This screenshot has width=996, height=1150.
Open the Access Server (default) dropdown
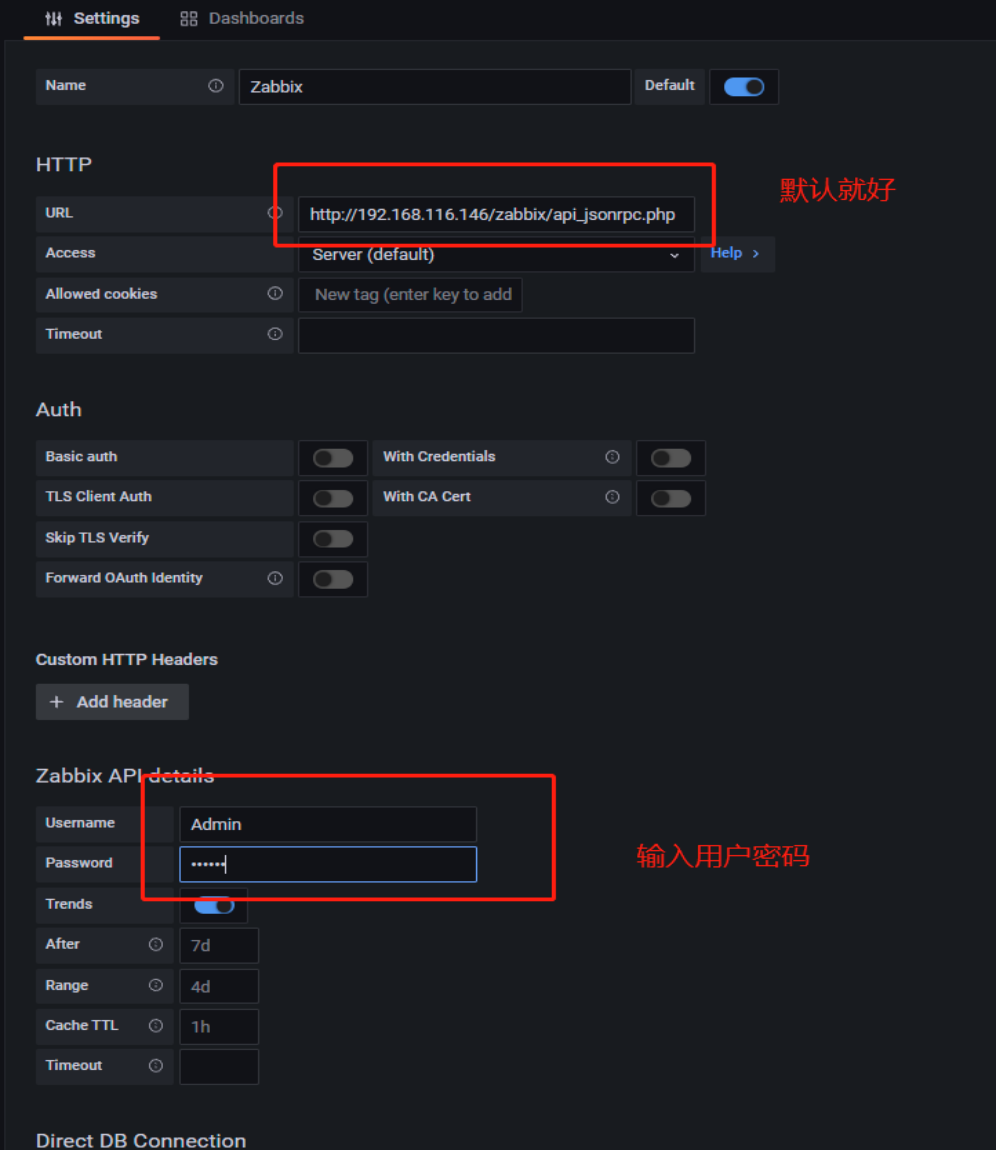(x=496, y=254)
